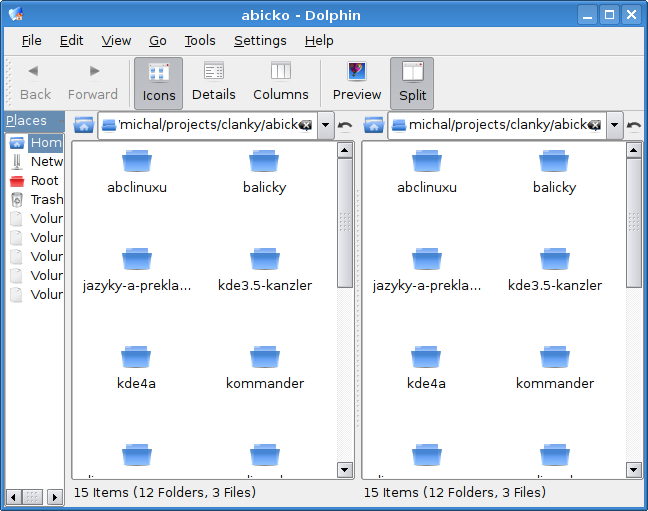
Task: Select abclinuxu folder in right pane
Action: tap(427, 172)
